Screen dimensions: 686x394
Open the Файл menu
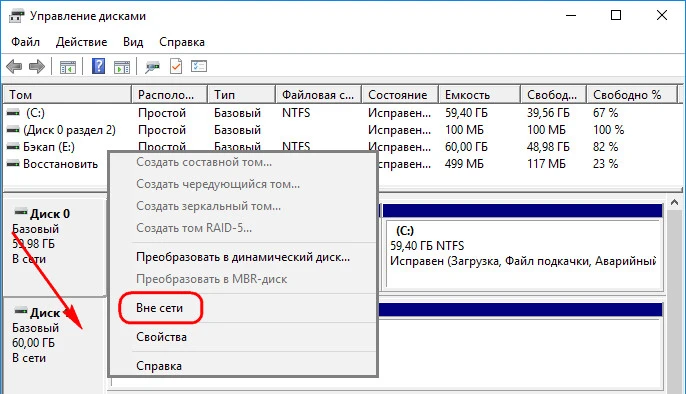(x=25, y=42)
